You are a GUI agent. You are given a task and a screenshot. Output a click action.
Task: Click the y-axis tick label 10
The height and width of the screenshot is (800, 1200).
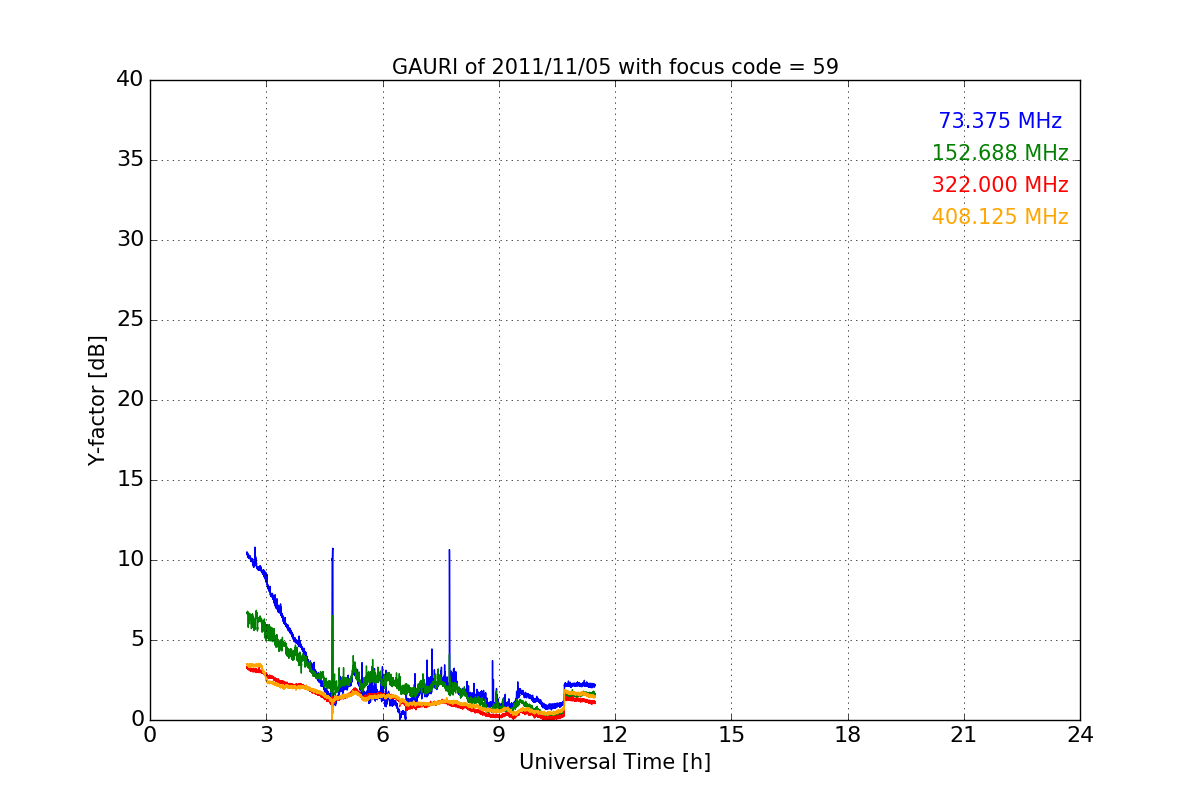130,560
